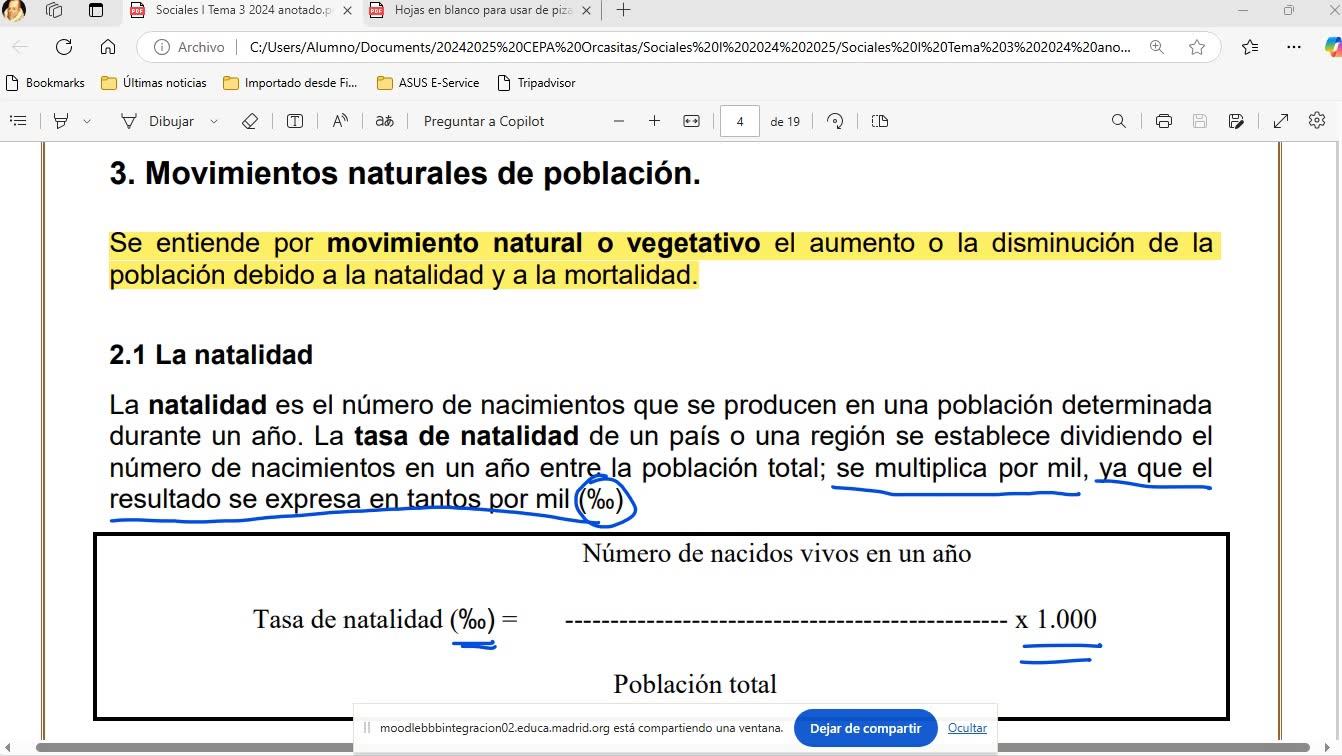This screenshot has height=756, width=1342.
Task: Rotate the PDF page
Action: (x=835, y=121)
